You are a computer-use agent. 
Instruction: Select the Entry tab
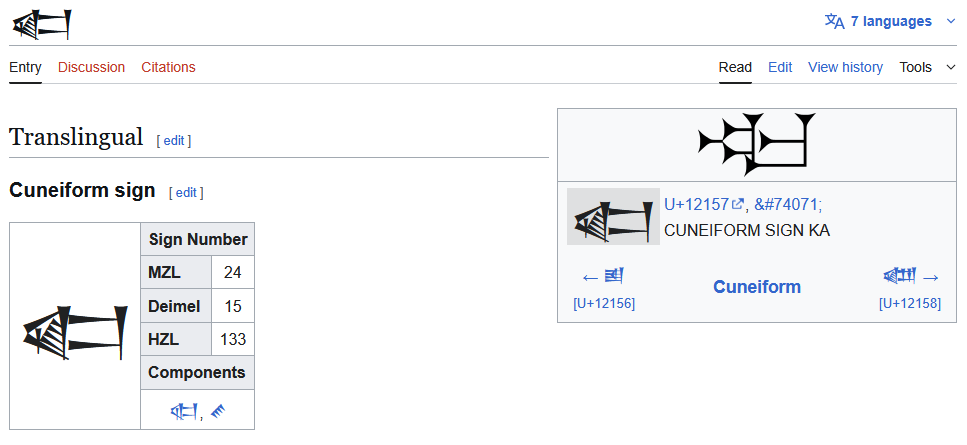tap(25, 67)
